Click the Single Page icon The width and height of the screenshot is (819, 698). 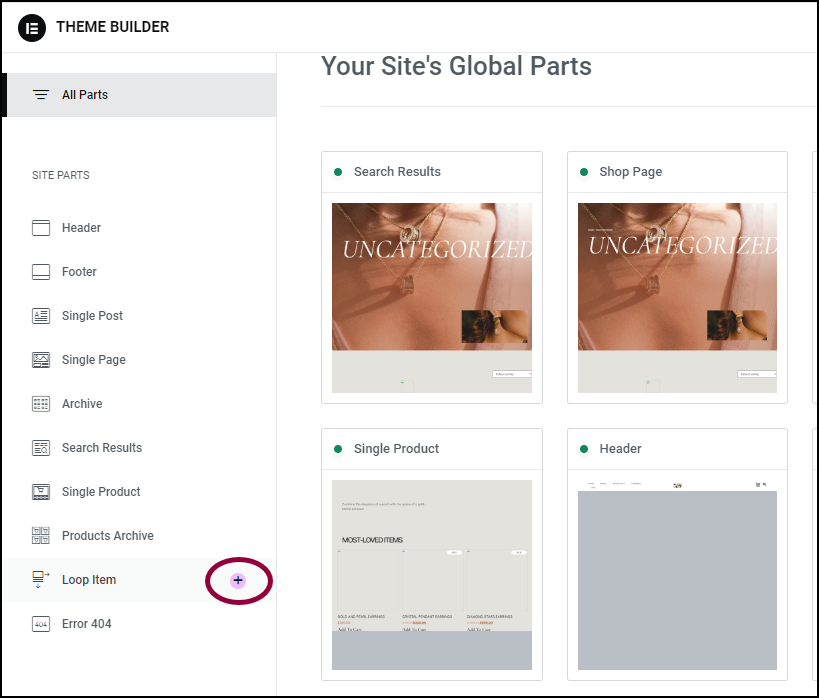click(x=41, y=359)
